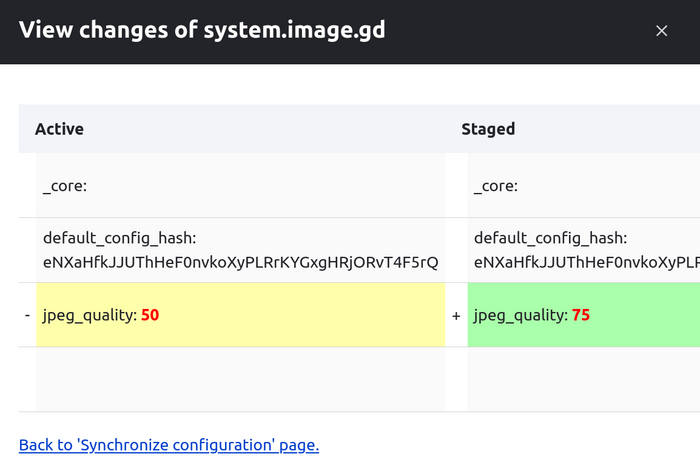This screenshot has height=468, width=700.
Task: Select the minus sign marker beside Active jpeg_quality
Action: [27, 315]
